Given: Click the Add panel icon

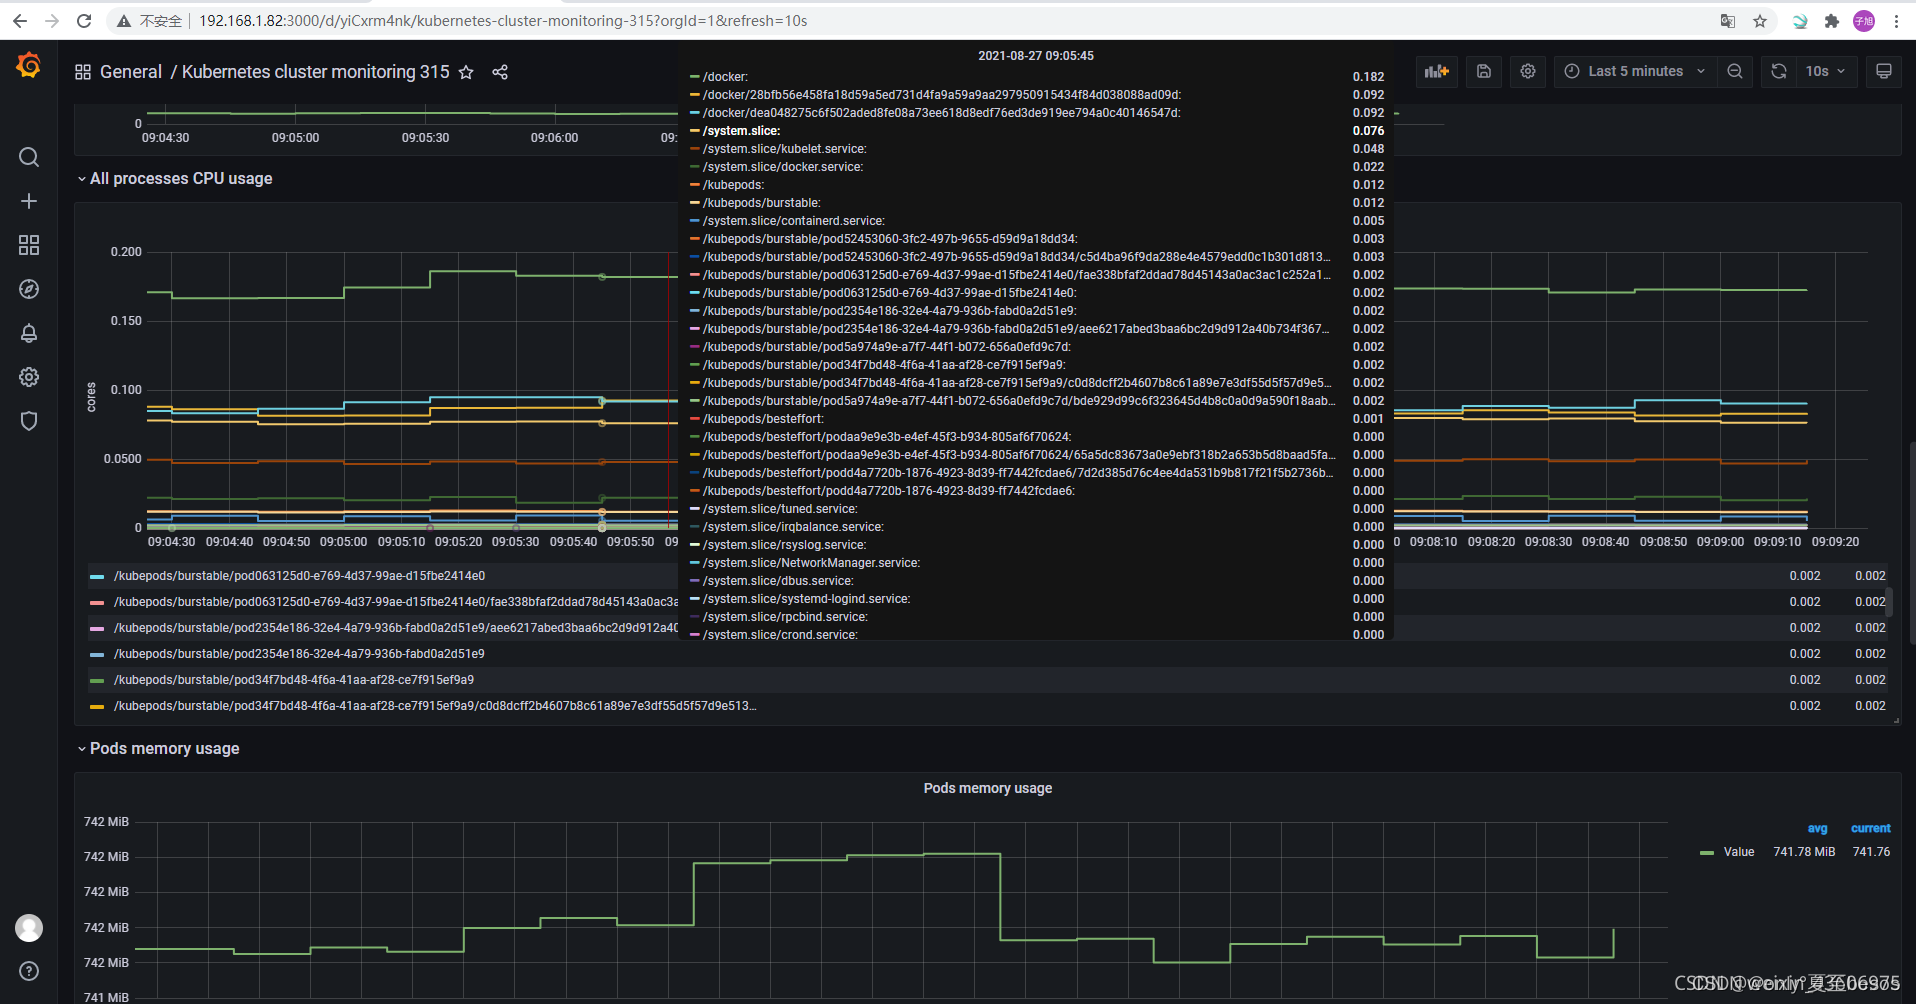Looking at the screenshot, I should tap(1437, 71).
